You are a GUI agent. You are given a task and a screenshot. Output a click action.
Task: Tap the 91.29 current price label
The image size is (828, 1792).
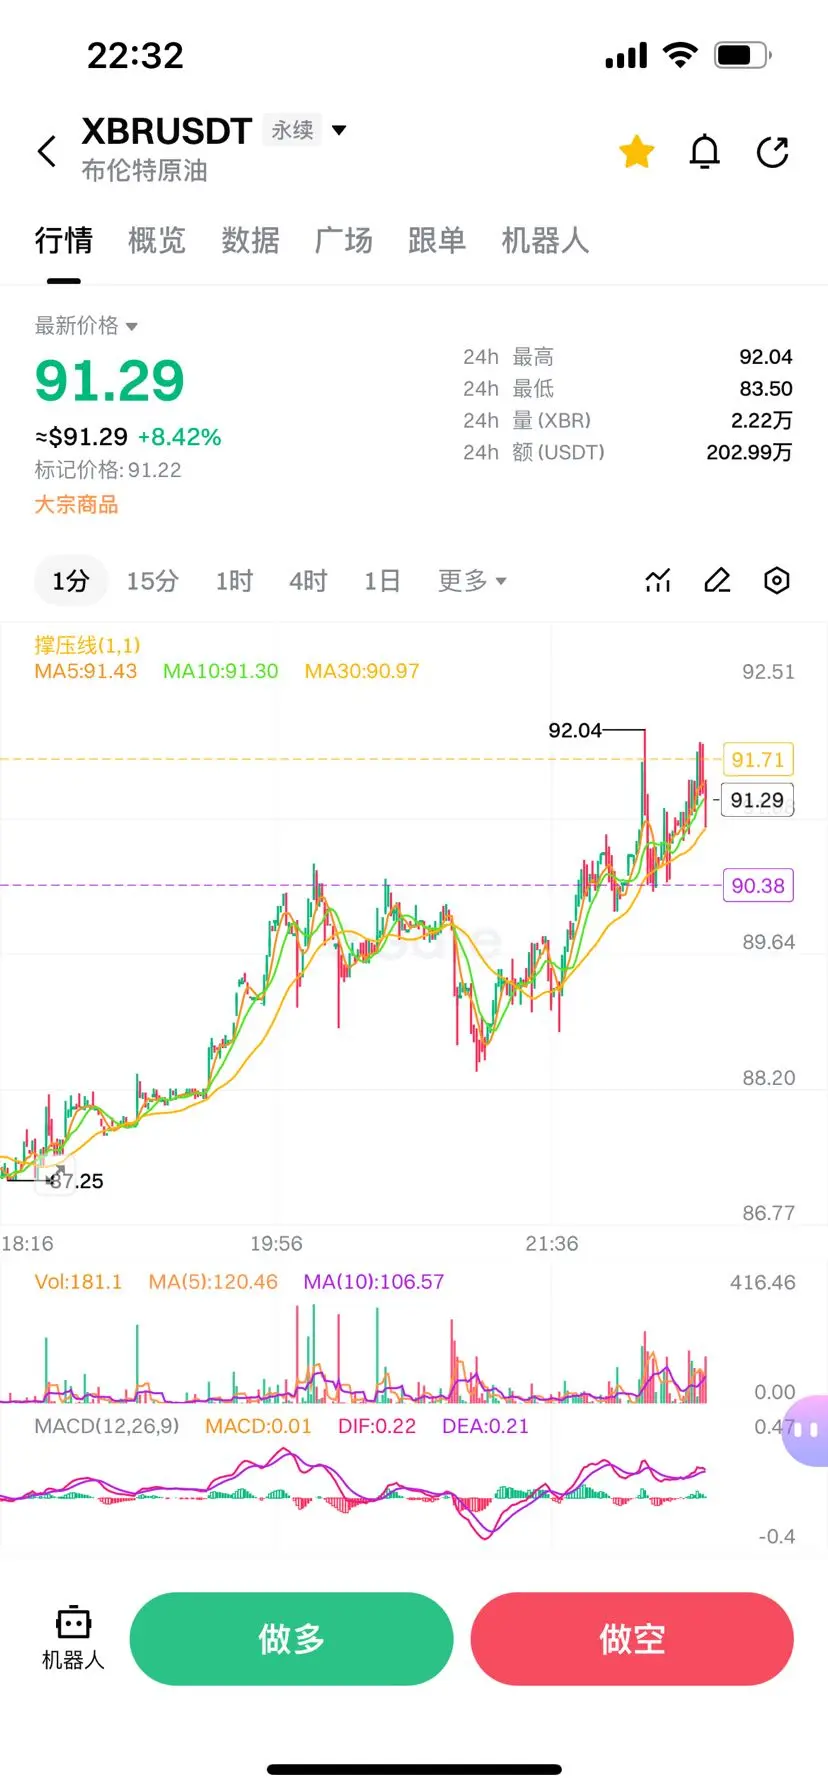[x=757, y=800]
